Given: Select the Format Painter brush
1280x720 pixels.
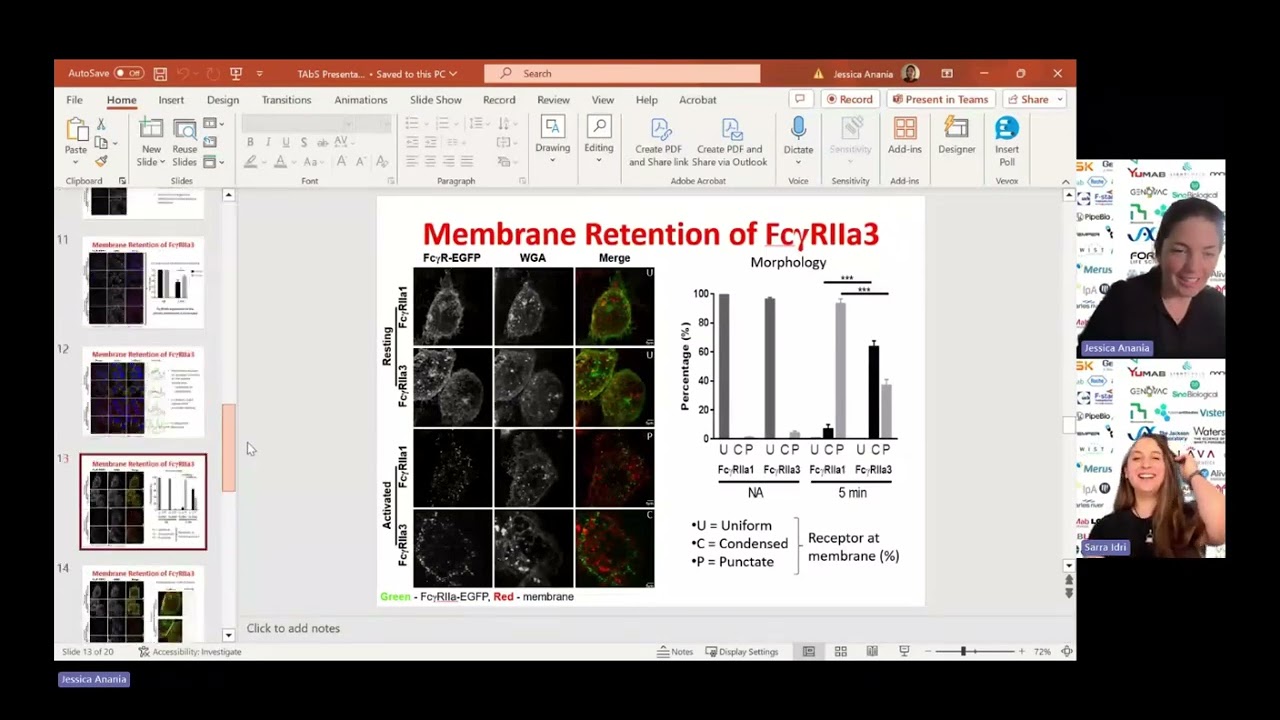Looking at the screenshot, I should pos(101,161).
